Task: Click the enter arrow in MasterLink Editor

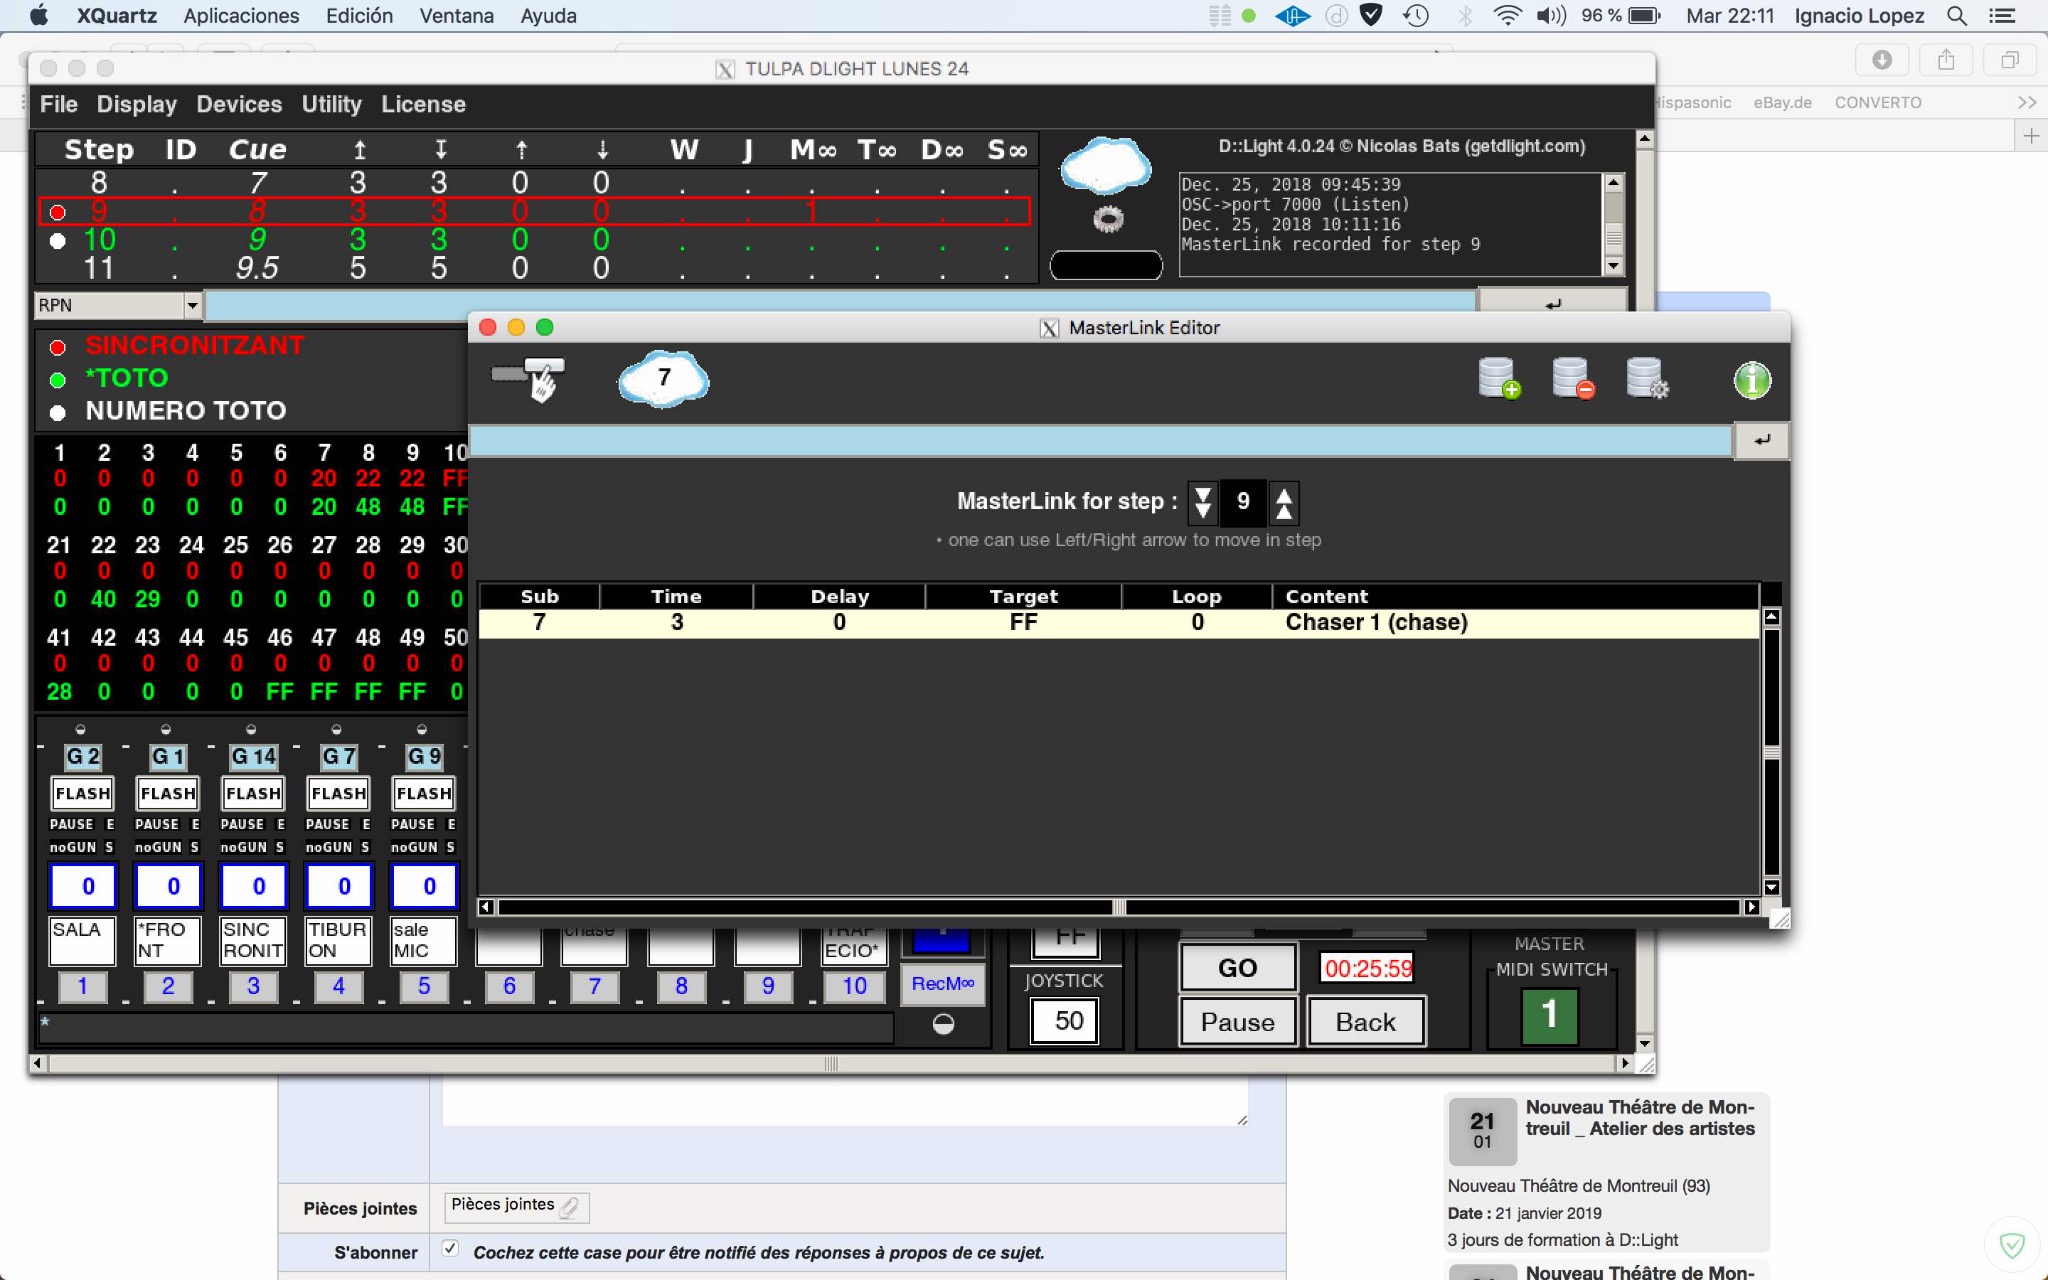Action: tap(1761, 440)
